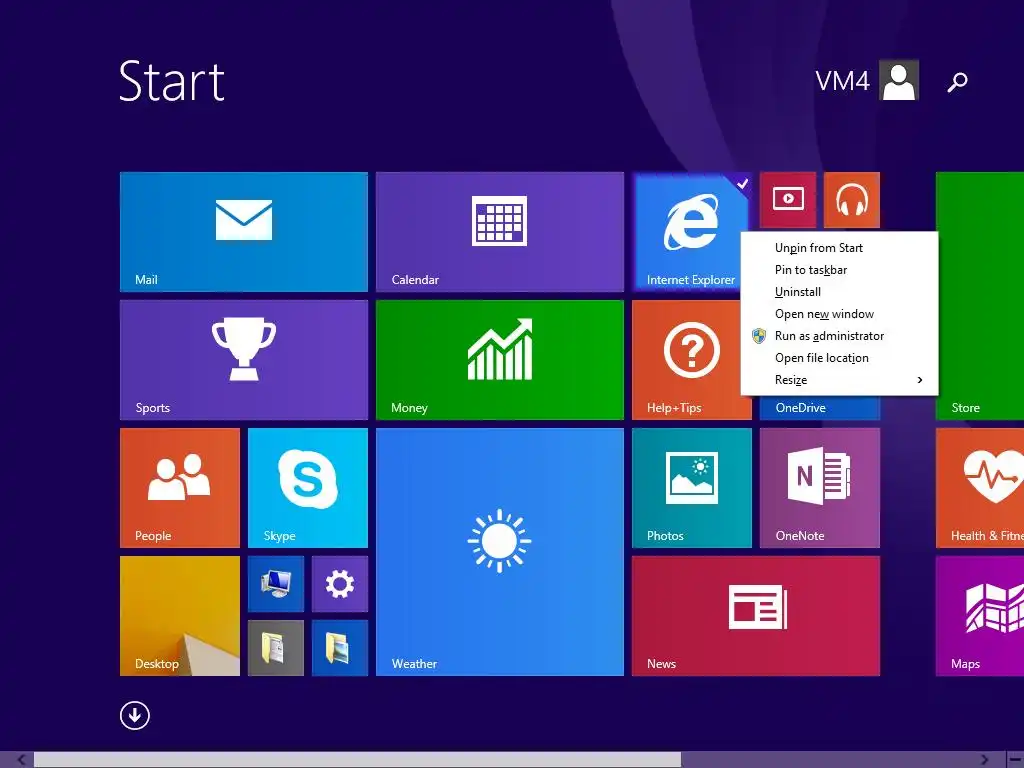
Task: Launch the OneNote tile
Action: pyautogui.click(x=820, y=488)
